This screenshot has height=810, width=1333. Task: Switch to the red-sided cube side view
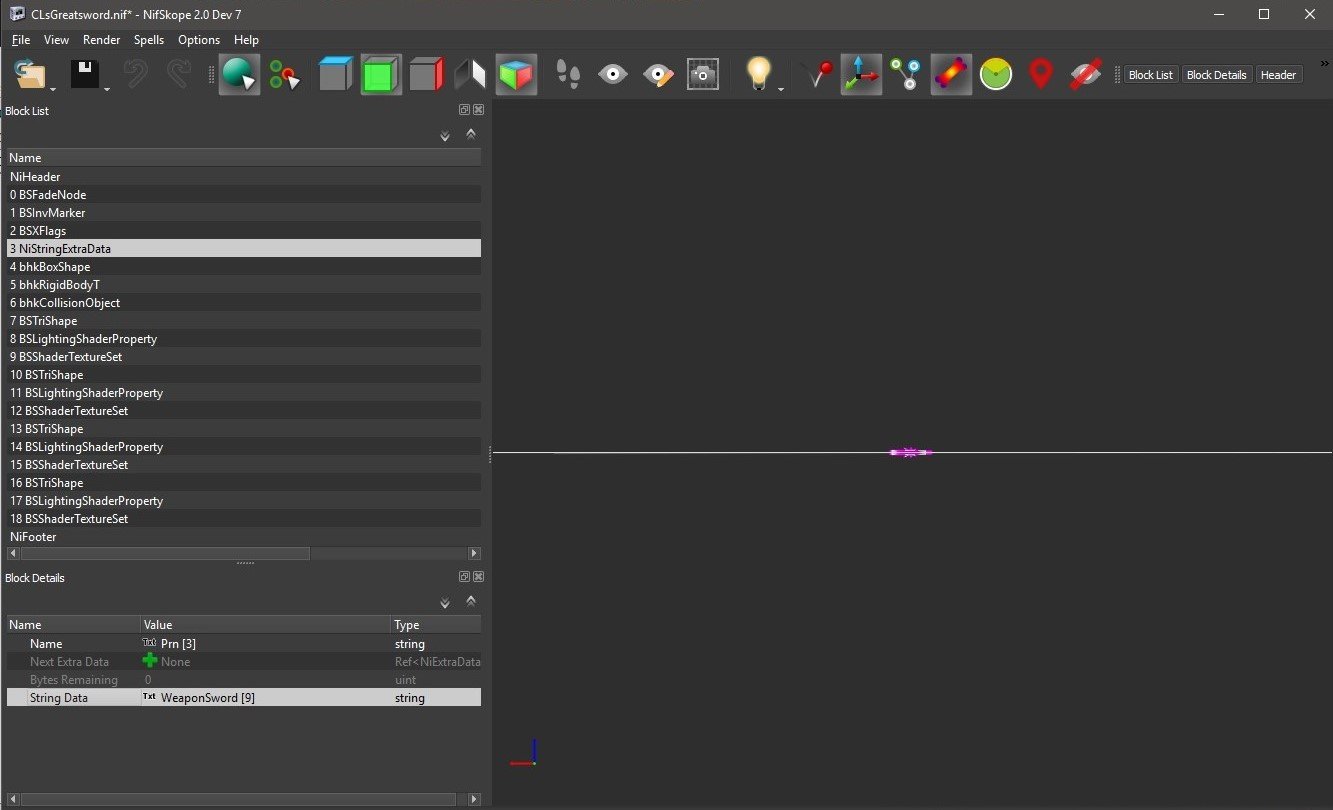(x=426, y=75)
